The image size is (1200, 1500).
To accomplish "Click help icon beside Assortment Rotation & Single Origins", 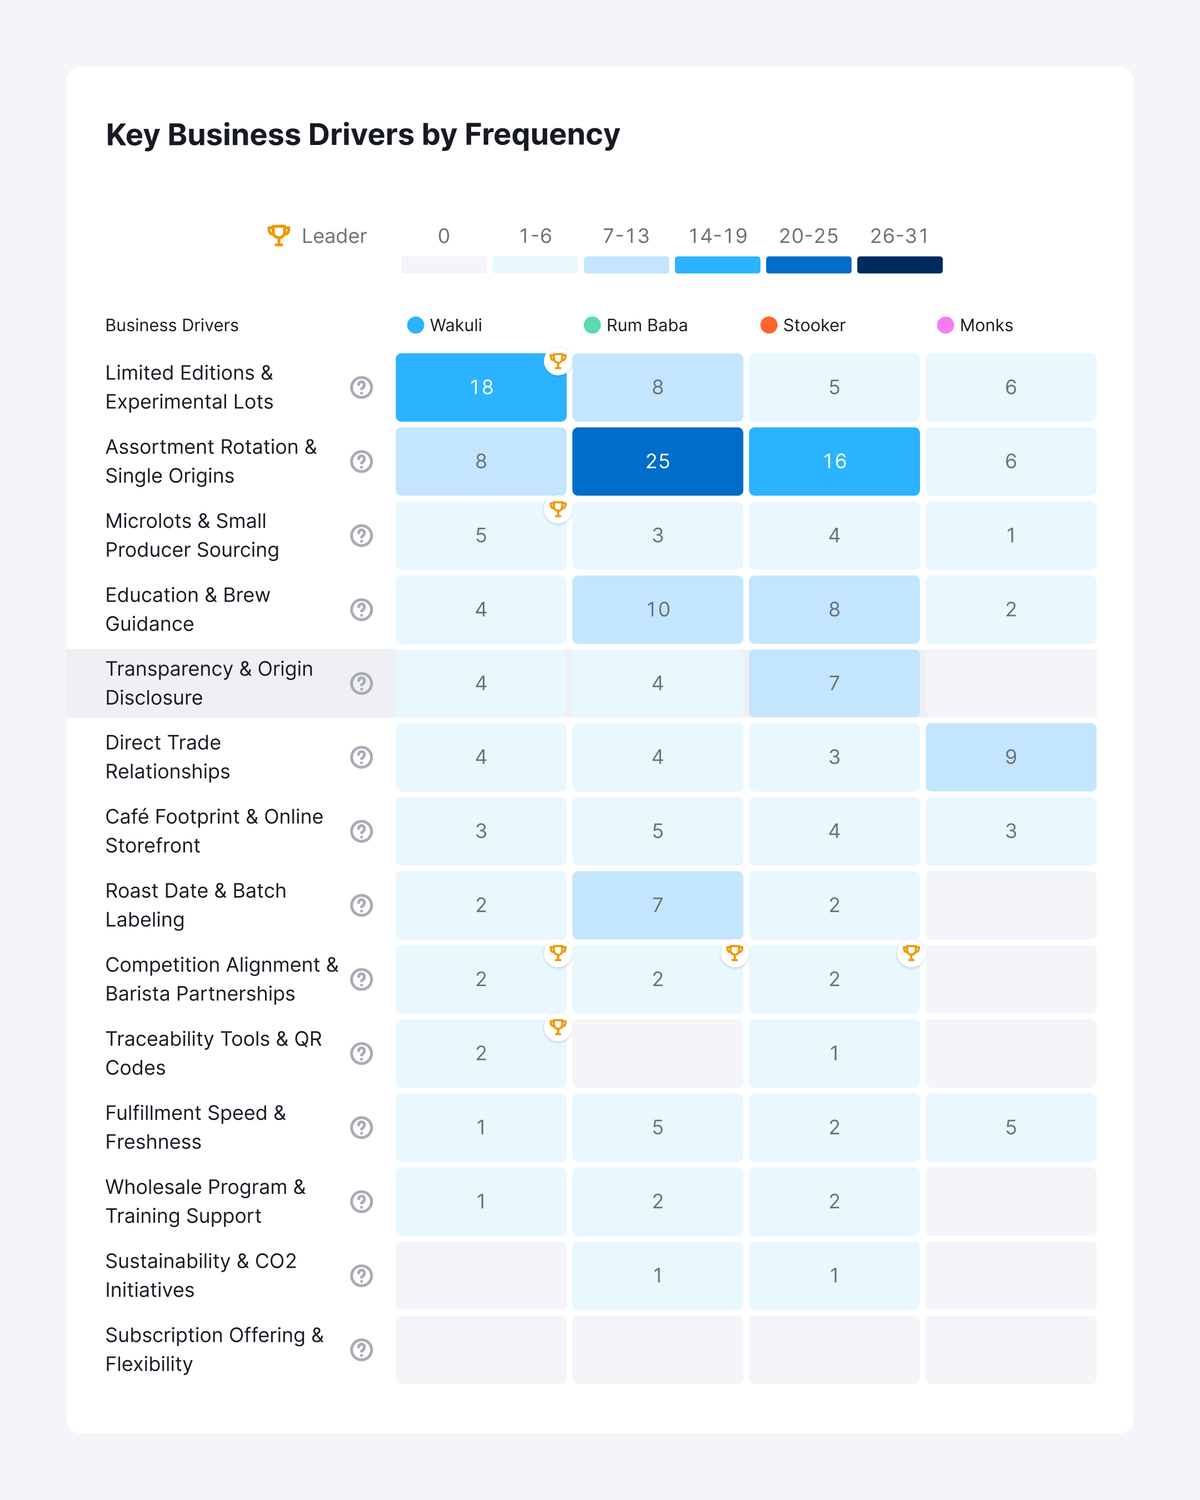I will 362,462.
